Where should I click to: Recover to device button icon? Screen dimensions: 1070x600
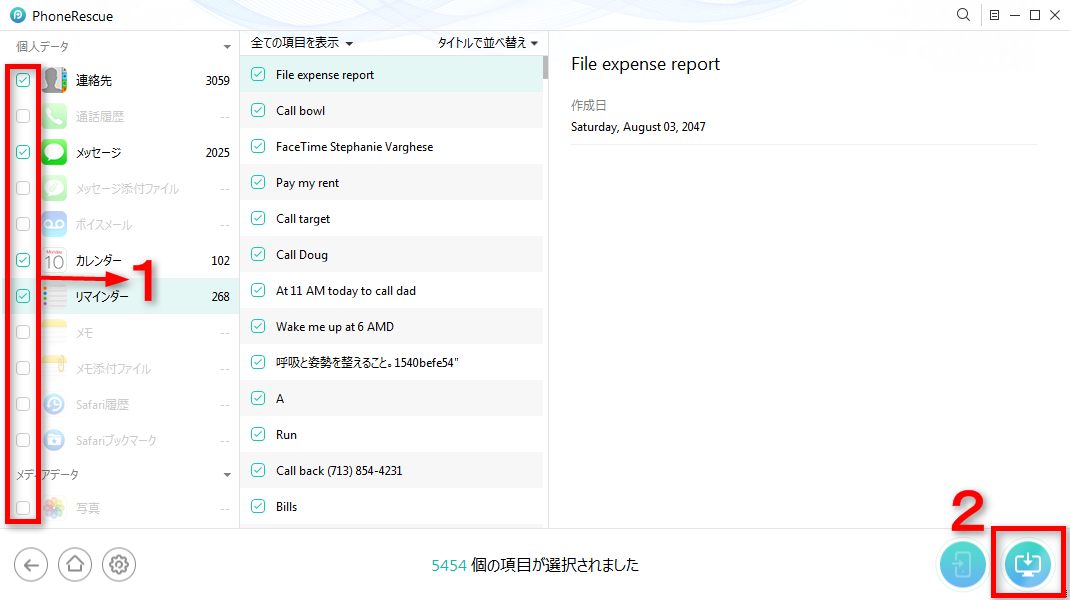pyautogui.click(x=963, y=565)
